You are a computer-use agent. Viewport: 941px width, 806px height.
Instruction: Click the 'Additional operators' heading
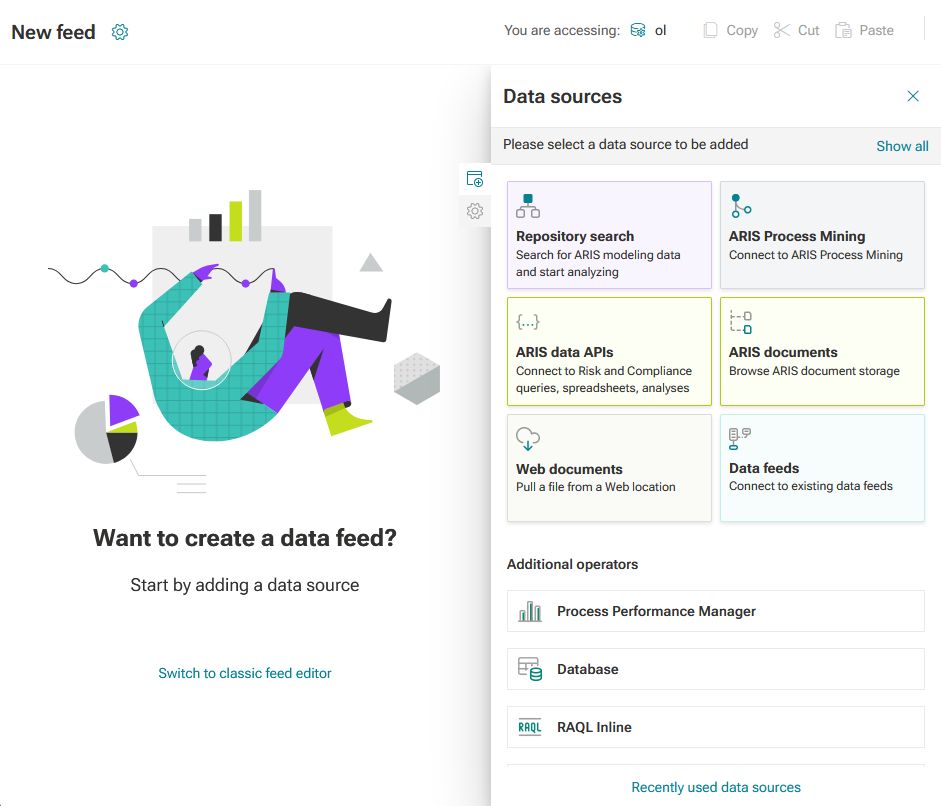[572, 564]
